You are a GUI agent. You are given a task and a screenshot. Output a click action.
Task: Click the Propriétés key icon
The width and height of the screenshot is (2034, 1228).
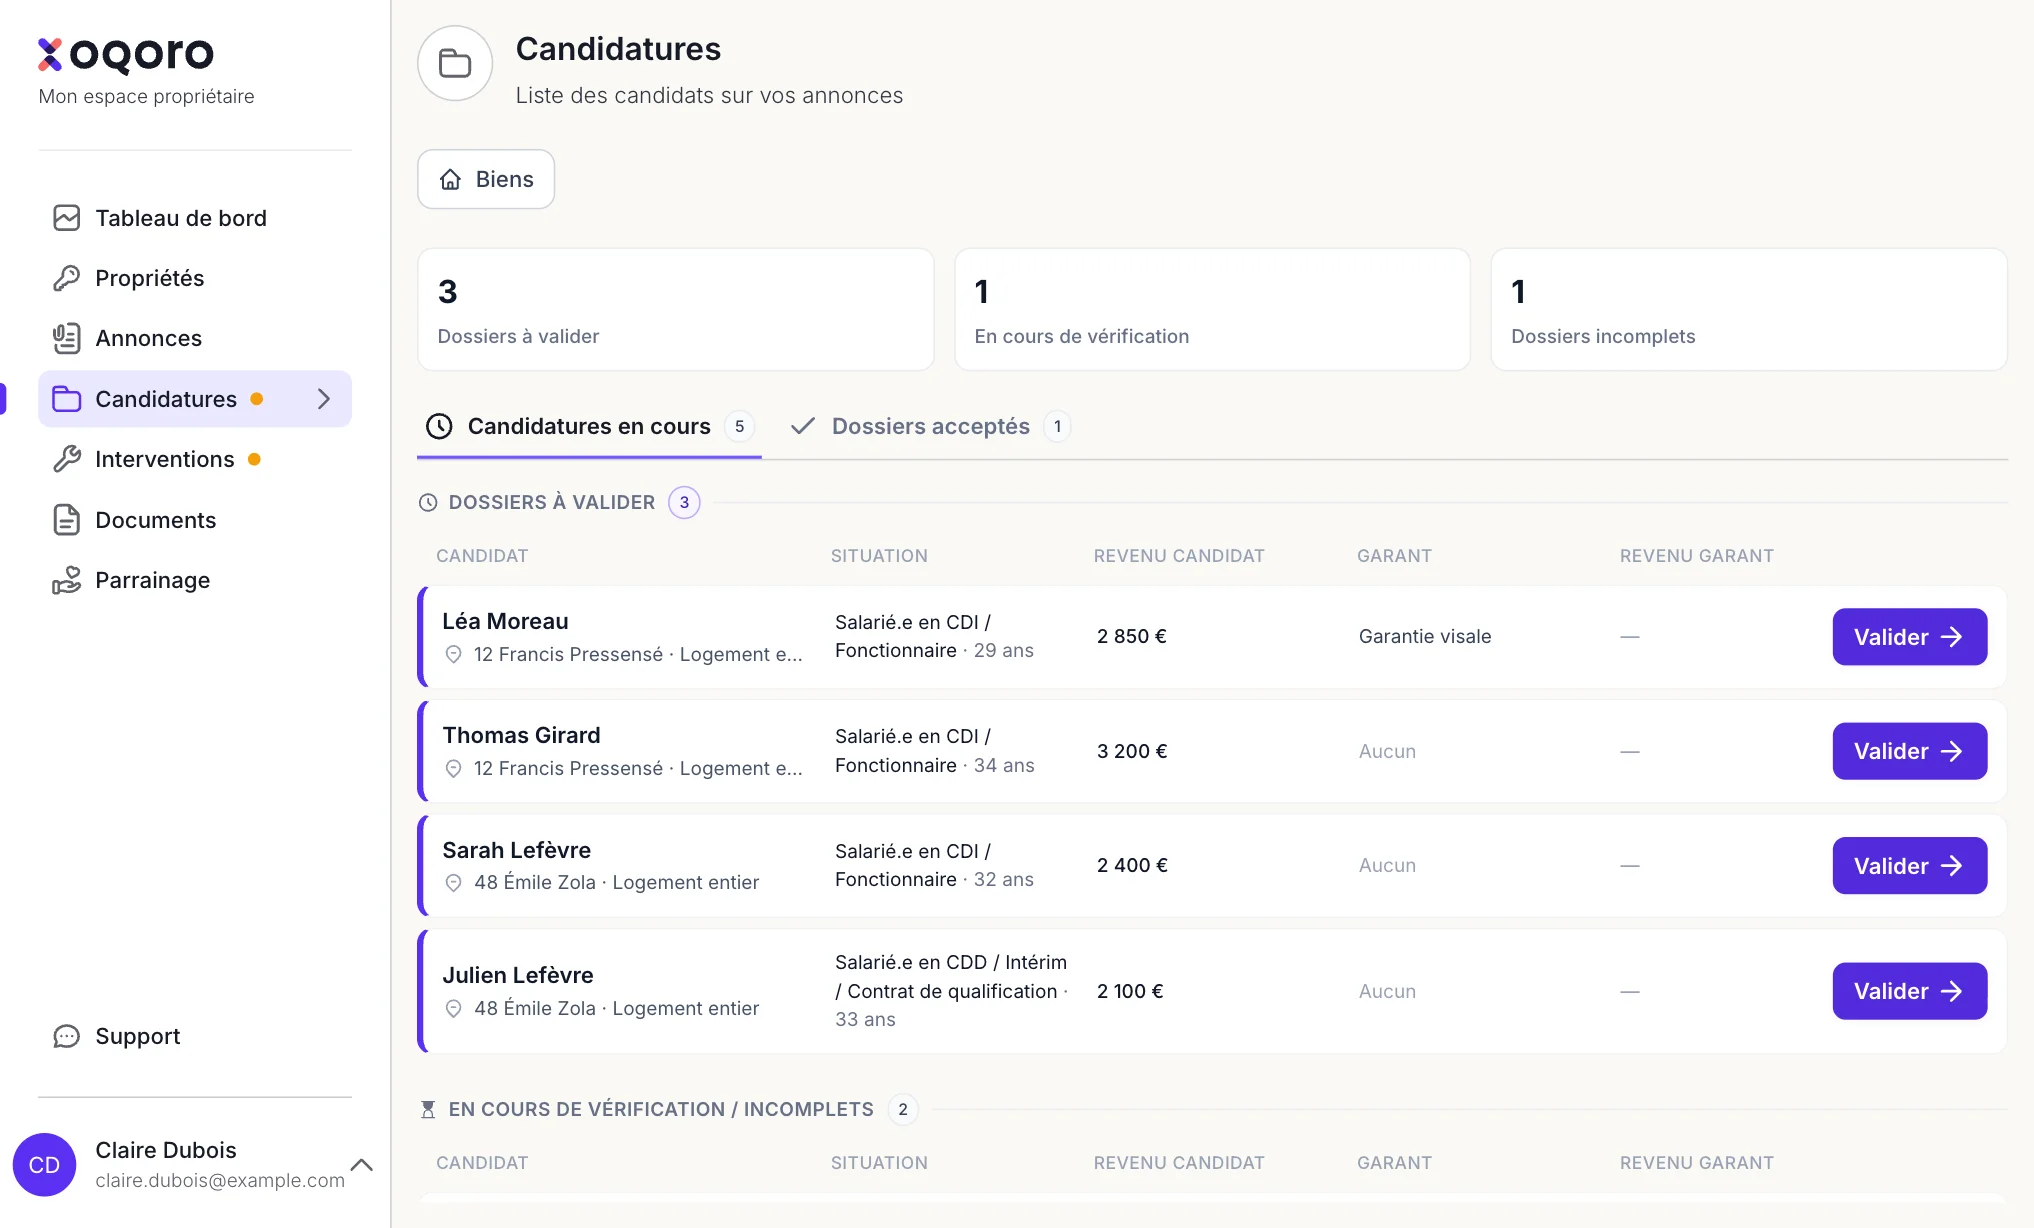(66, 278)
